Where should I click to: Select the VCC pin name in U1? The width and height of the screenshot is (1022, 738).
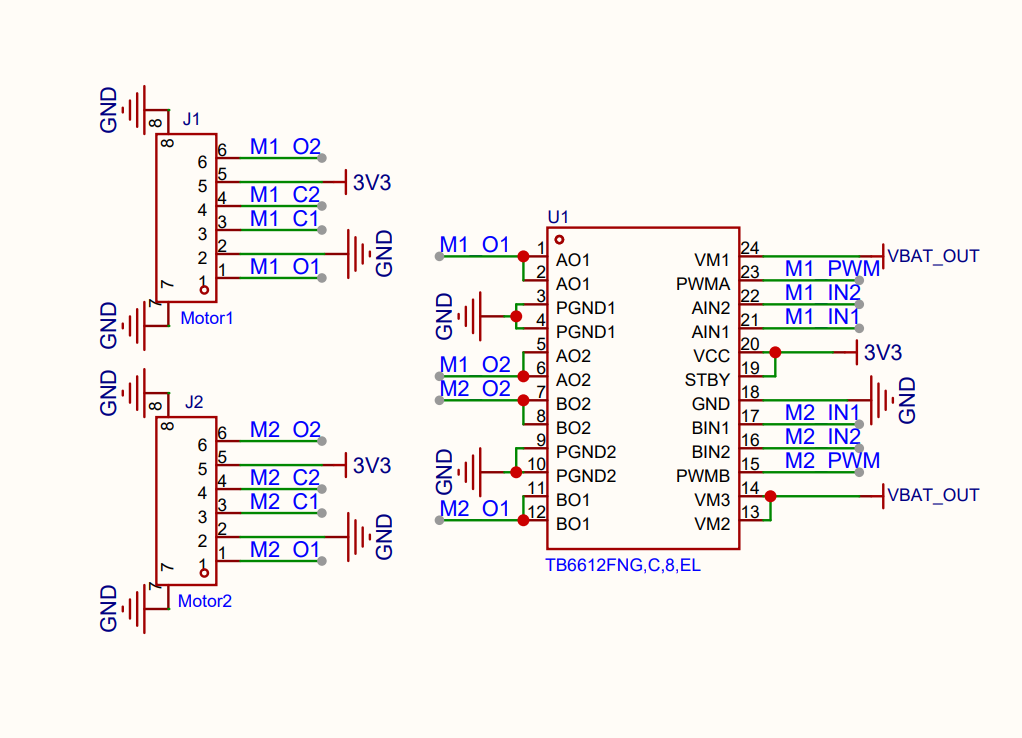(x=712, y=356)
